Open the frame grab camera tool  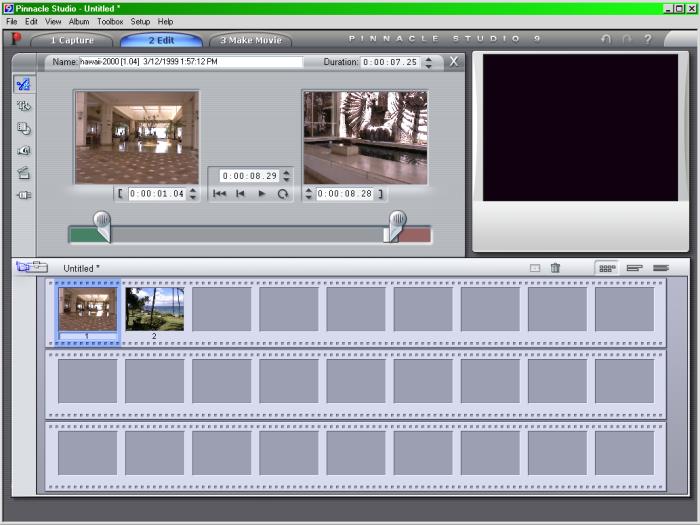[24, 151]
